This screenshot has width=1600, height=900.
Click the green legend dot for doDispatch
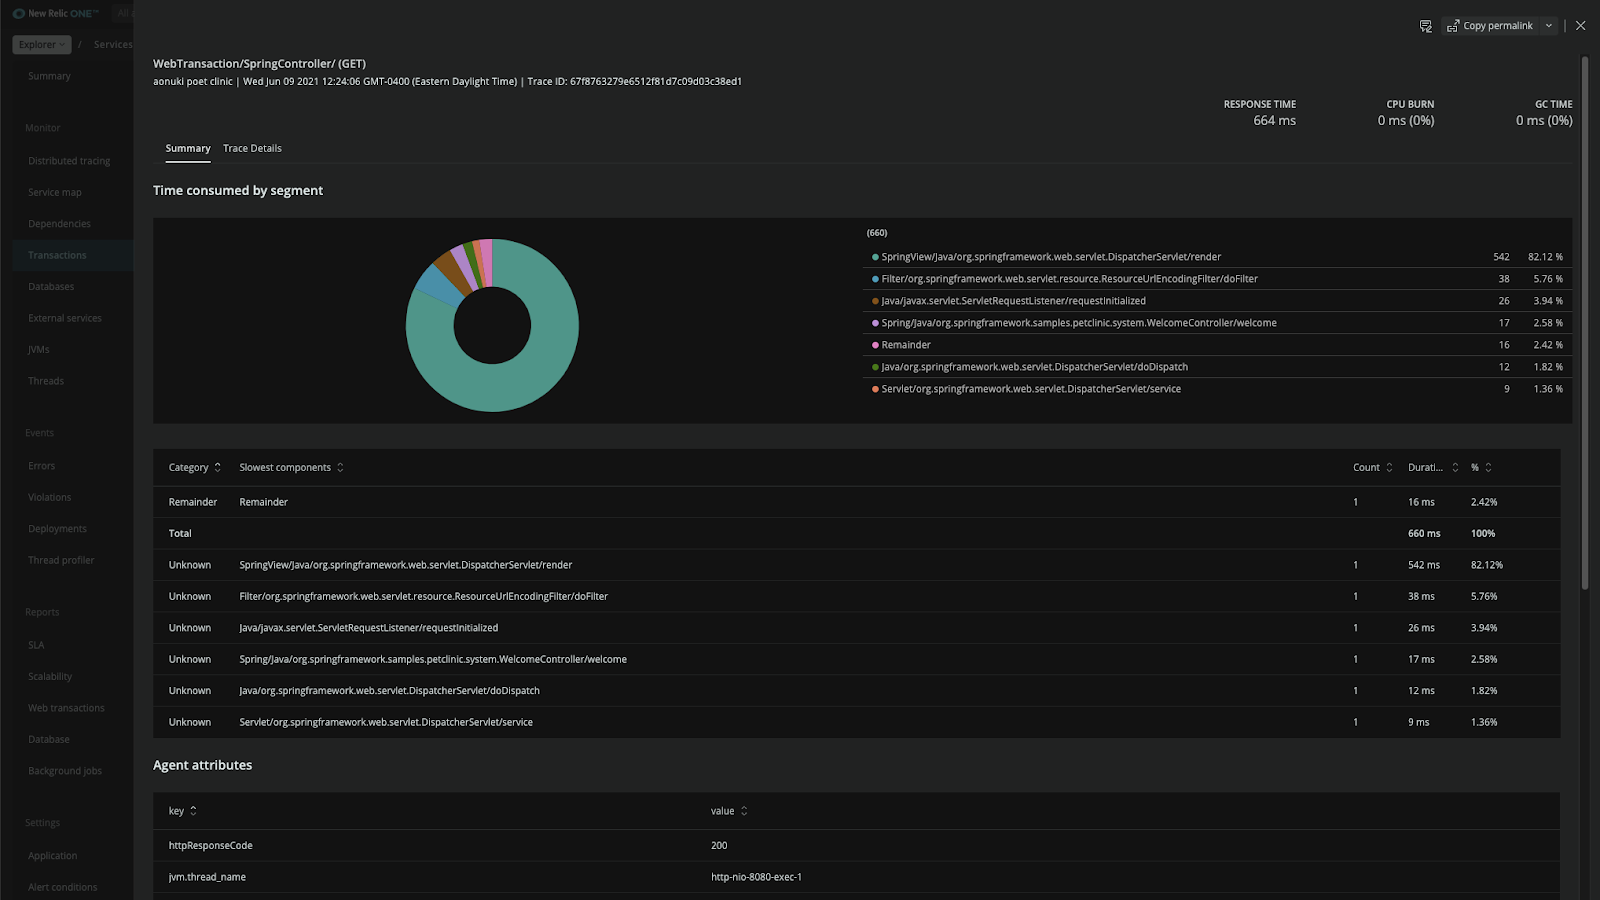click(x=876, y=367)
